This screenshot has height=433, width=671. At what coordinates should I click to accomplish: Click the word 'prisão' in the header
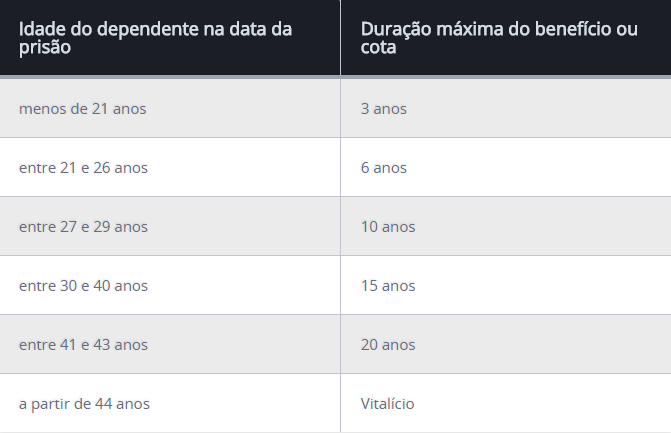45,47
